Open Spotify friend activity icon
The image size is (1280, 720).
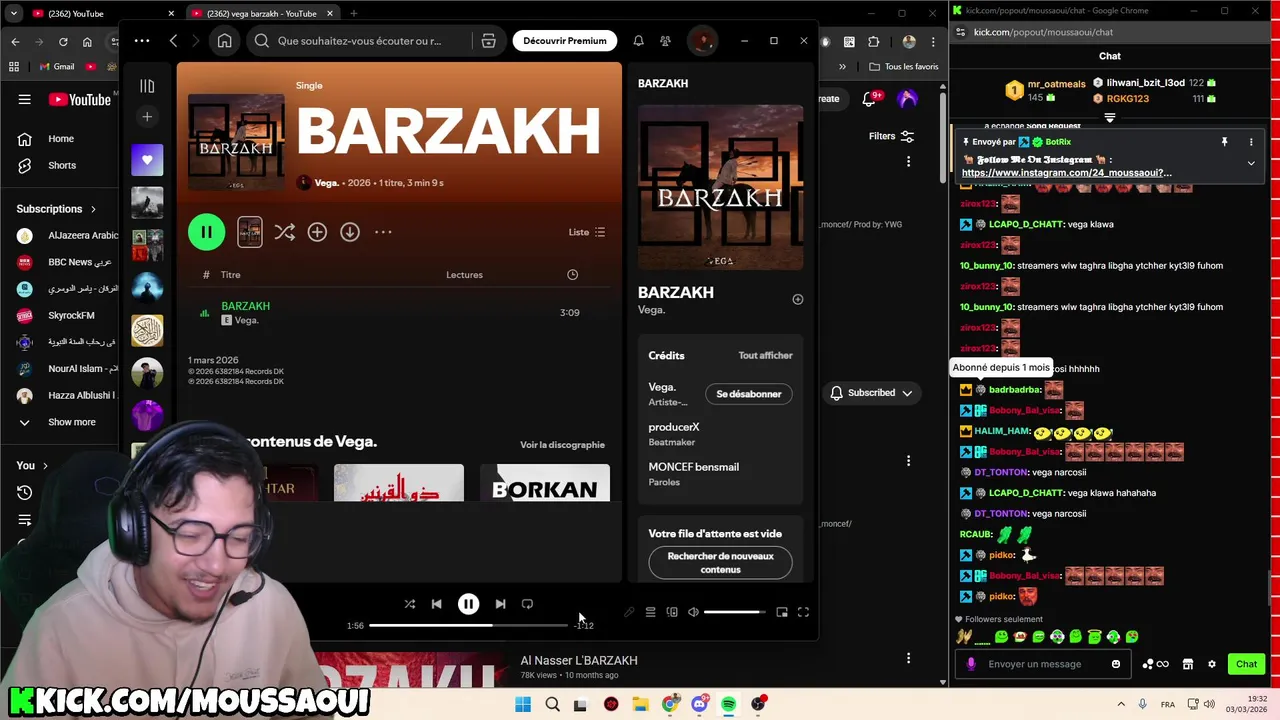point(665,41)
